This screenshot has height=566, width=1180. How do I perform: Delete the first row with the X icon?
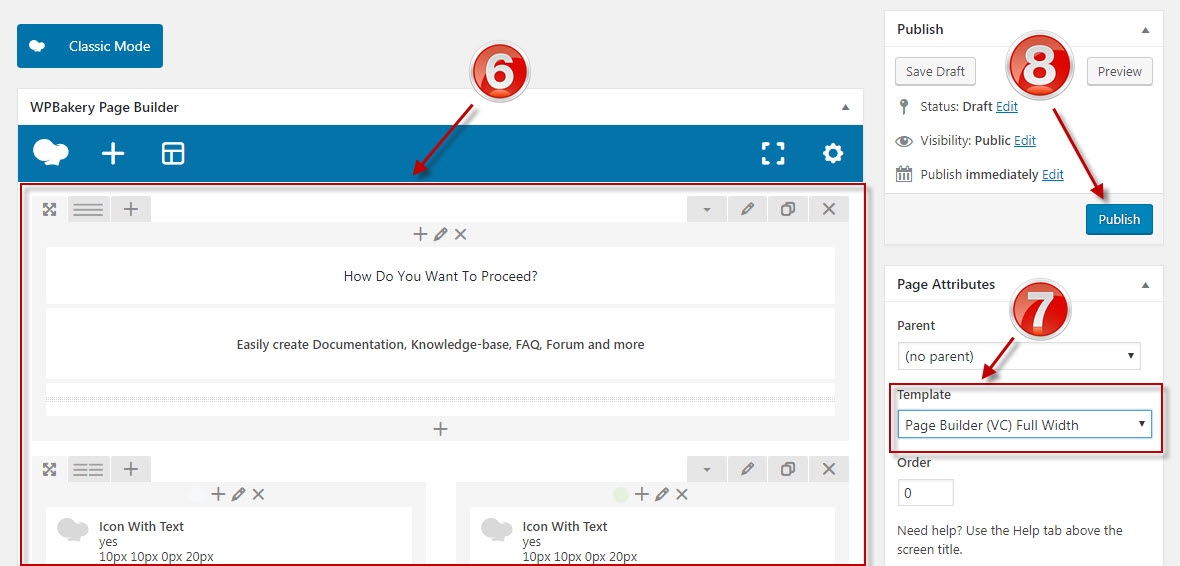pyautogui.click(x=828, y=209)
